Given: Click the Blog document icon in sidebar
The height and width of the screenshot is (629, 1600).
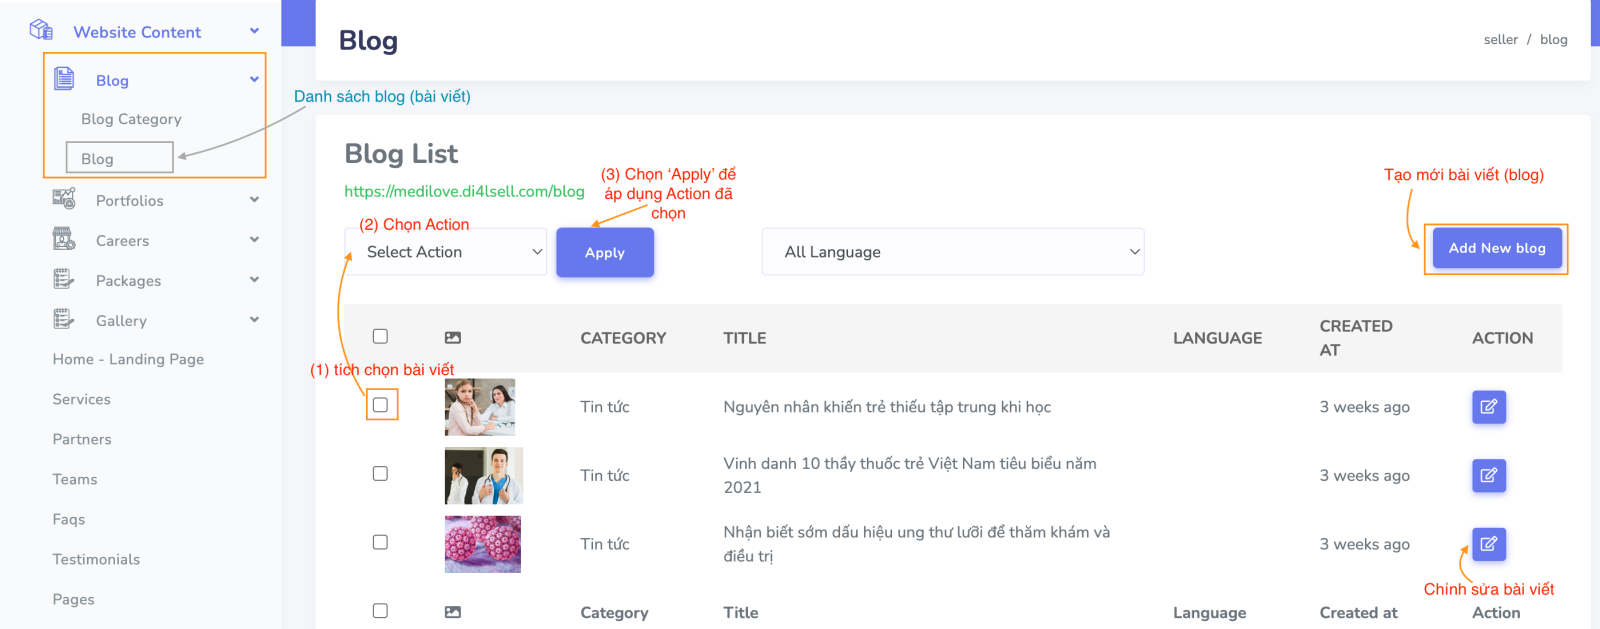Looking at the screenshot, I should [x=64, y=79].
